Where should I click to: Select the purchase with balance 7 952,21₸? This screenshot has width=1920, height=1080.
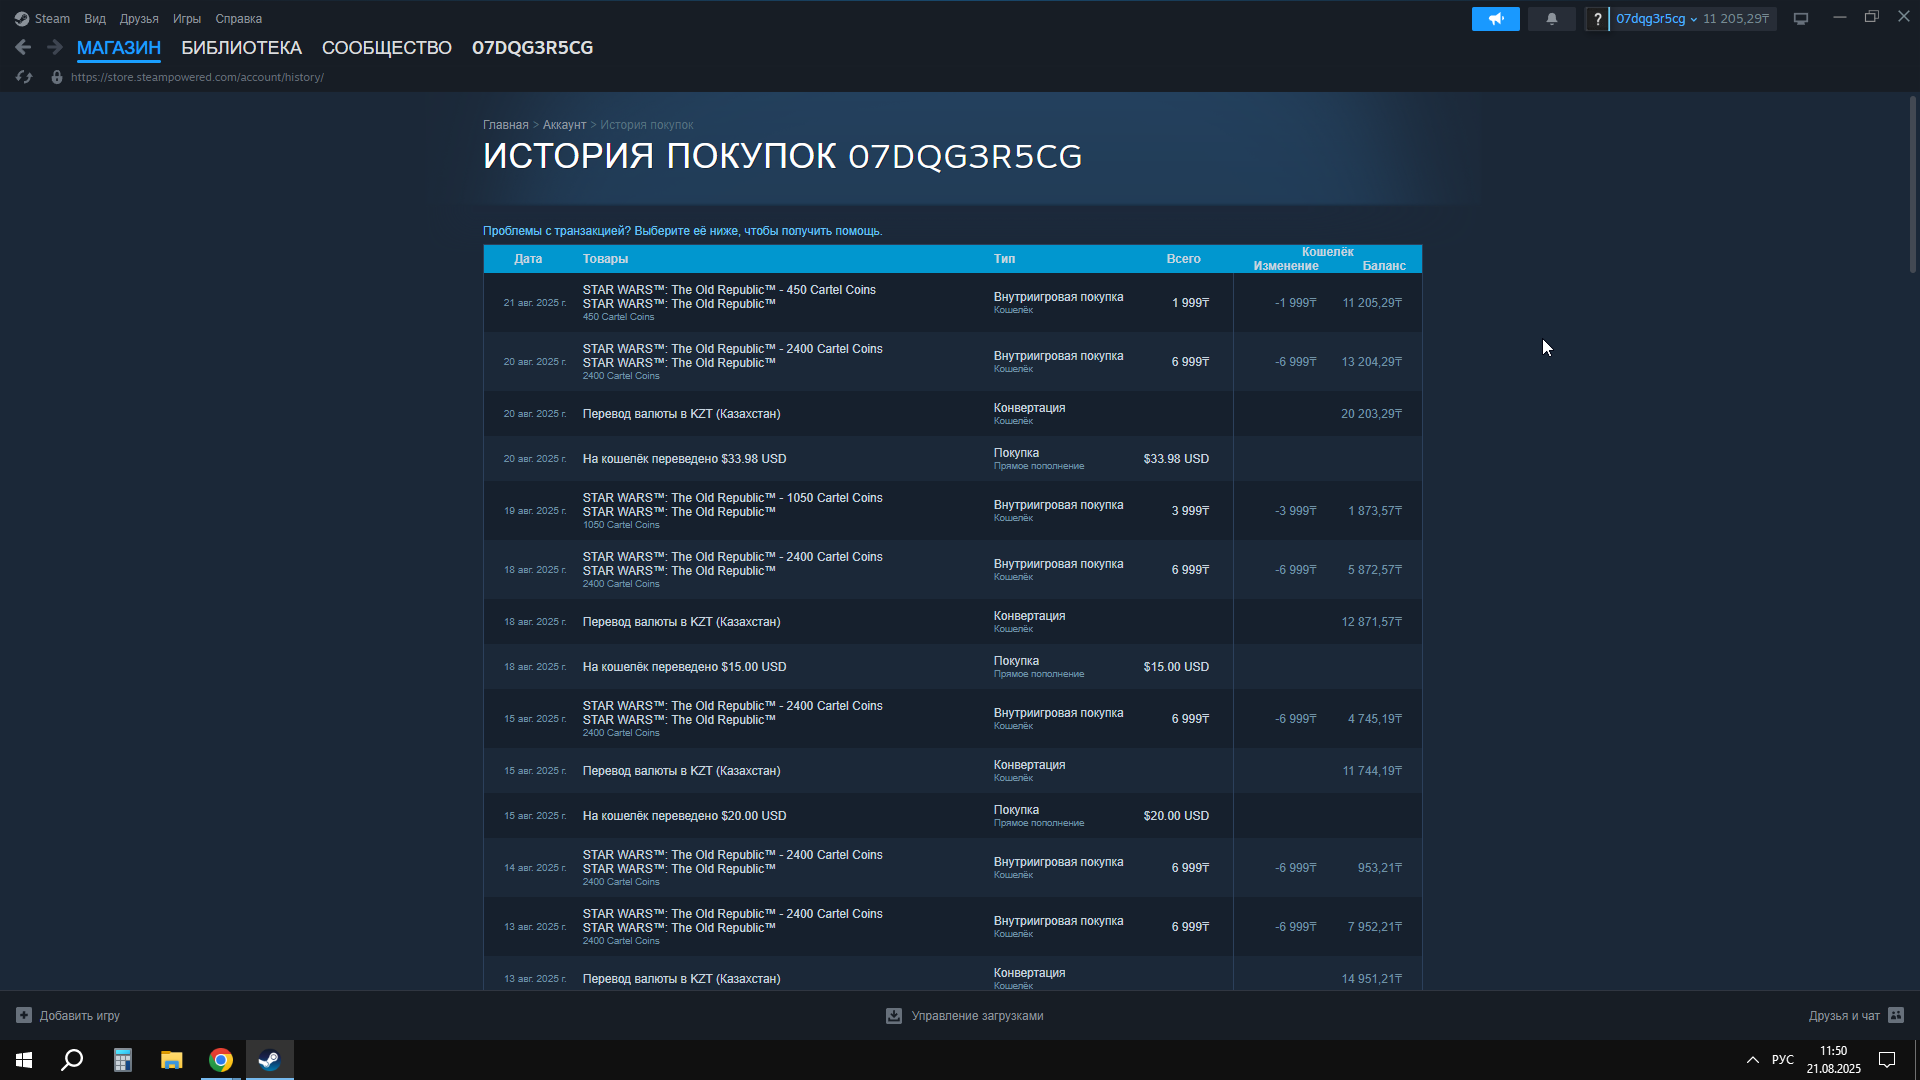(952, 927)
